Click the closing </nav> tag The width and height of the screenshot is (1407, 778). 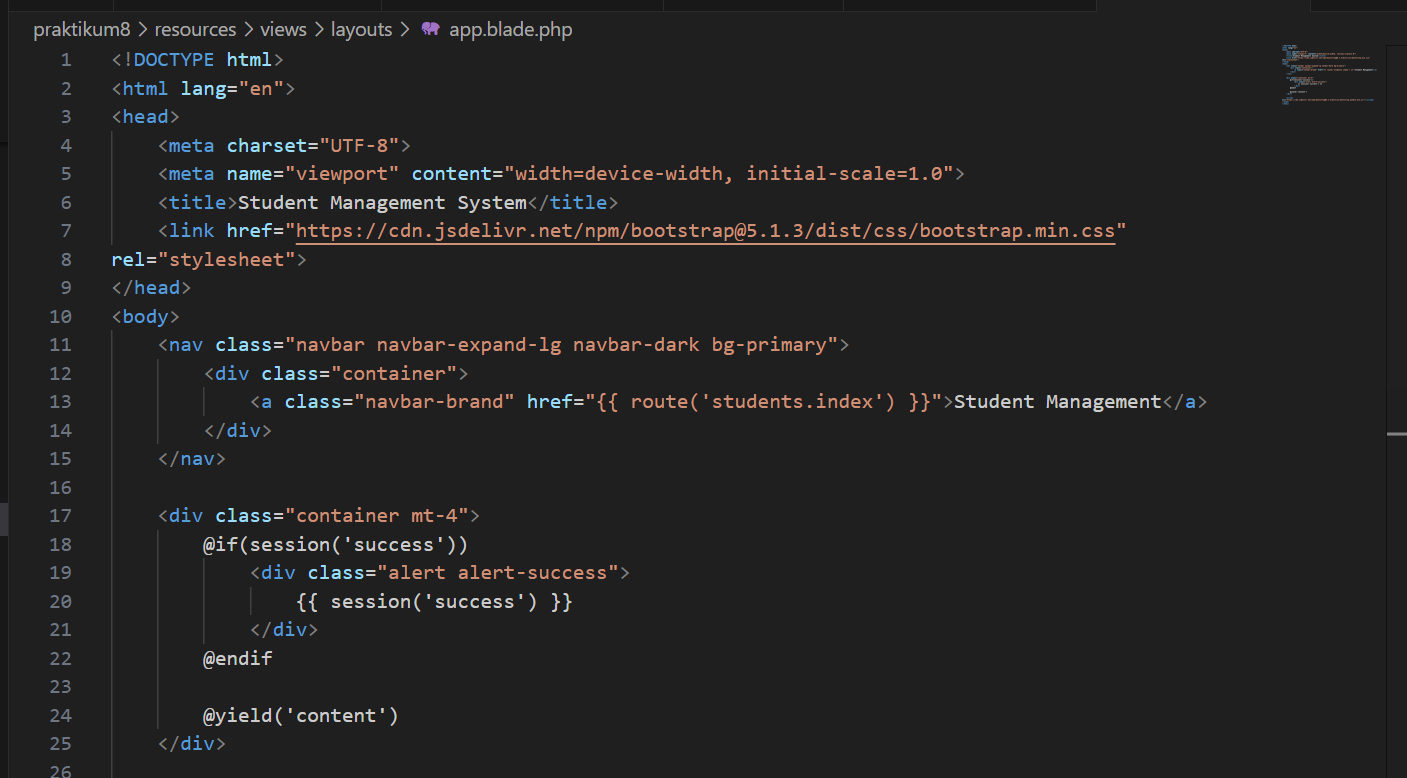coord(192,459)
